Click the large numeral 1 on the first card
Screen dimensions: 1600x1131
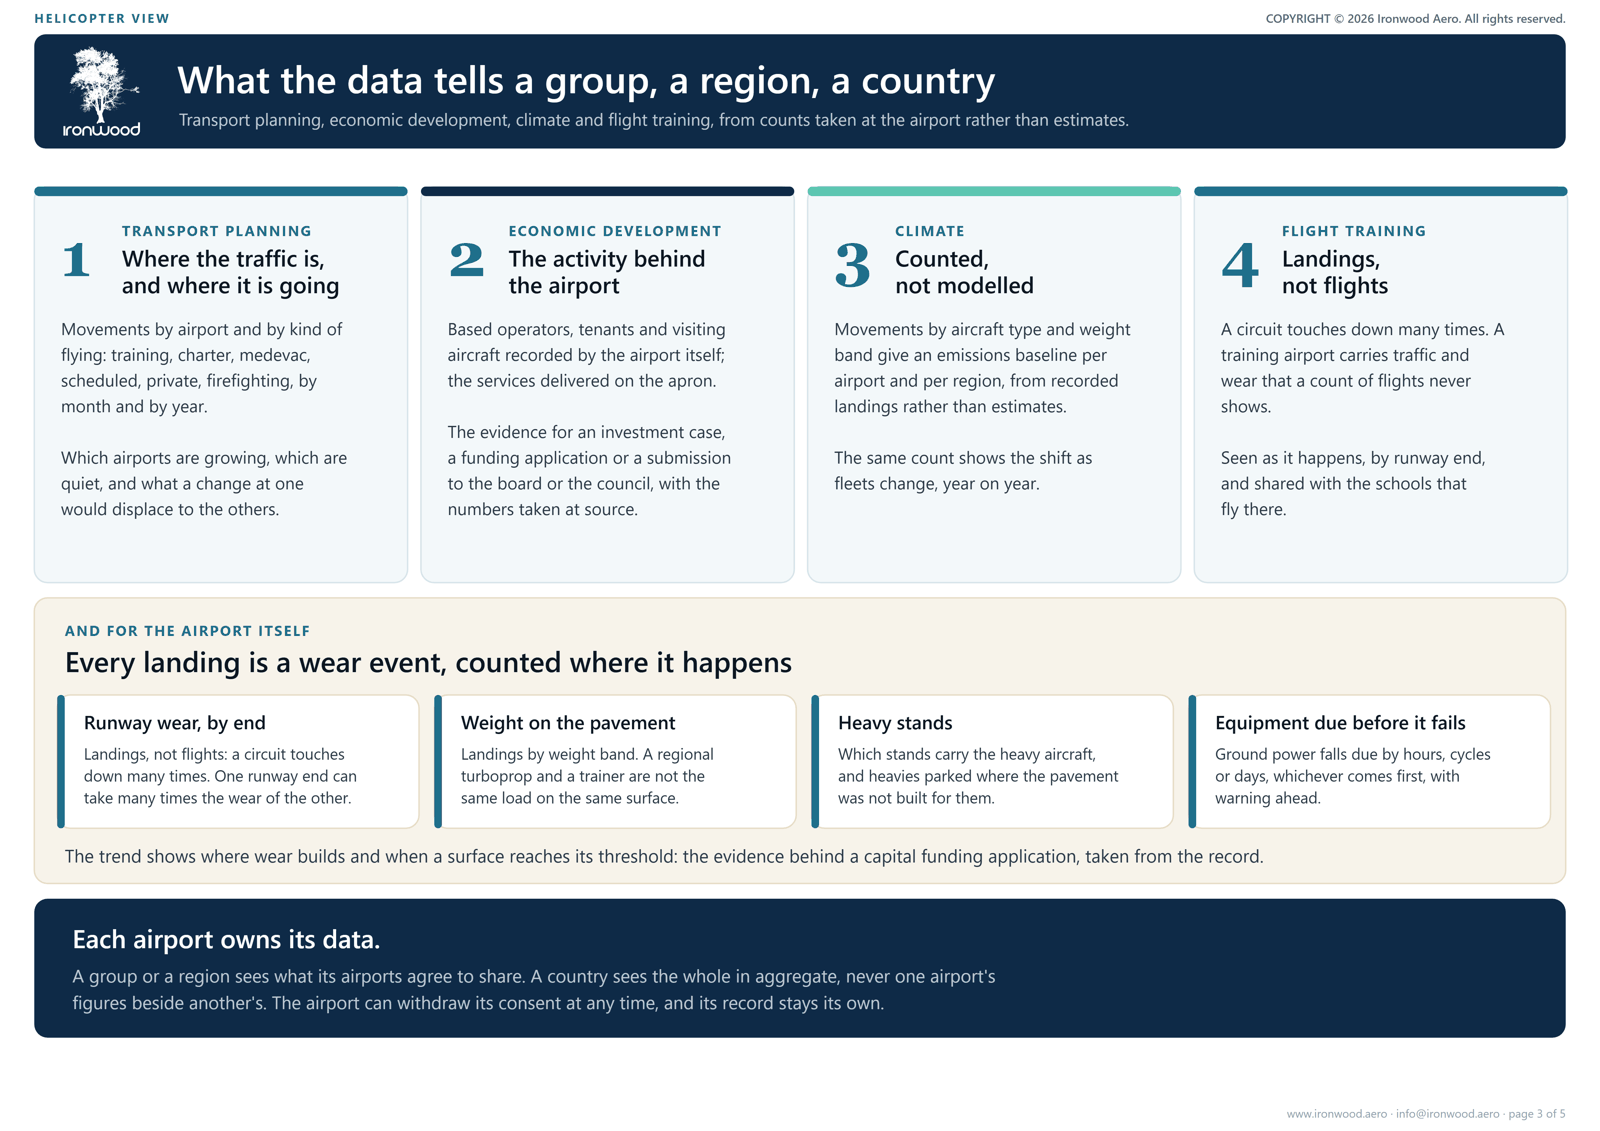(76, 260)
